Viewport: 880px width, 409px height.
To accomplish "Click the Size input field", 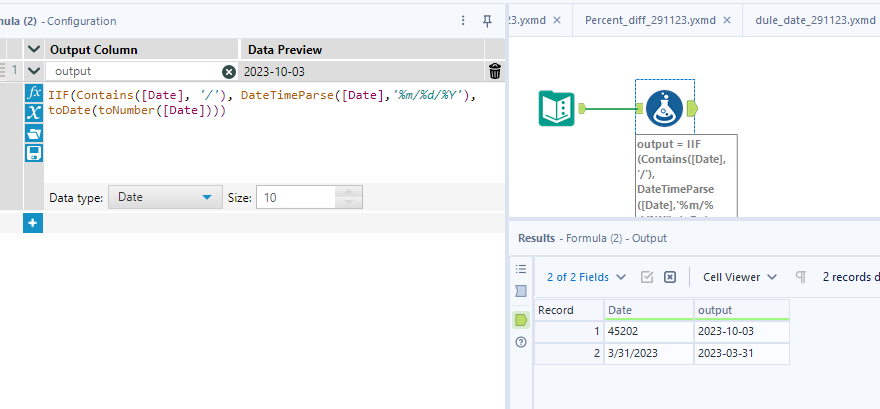I will tap(309, 198).
